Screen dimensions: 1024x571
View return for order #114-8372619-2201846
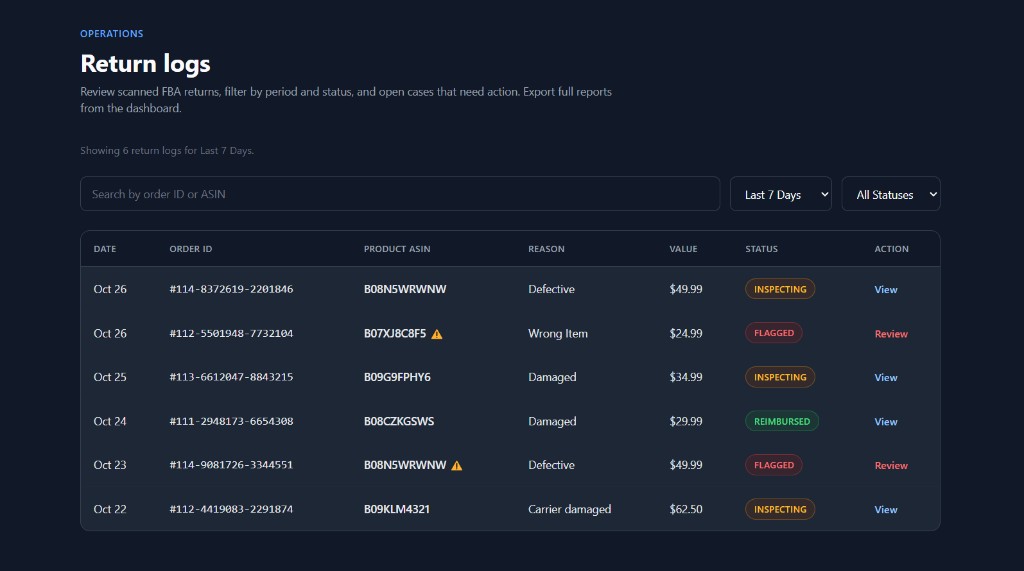tap(886, 289)
